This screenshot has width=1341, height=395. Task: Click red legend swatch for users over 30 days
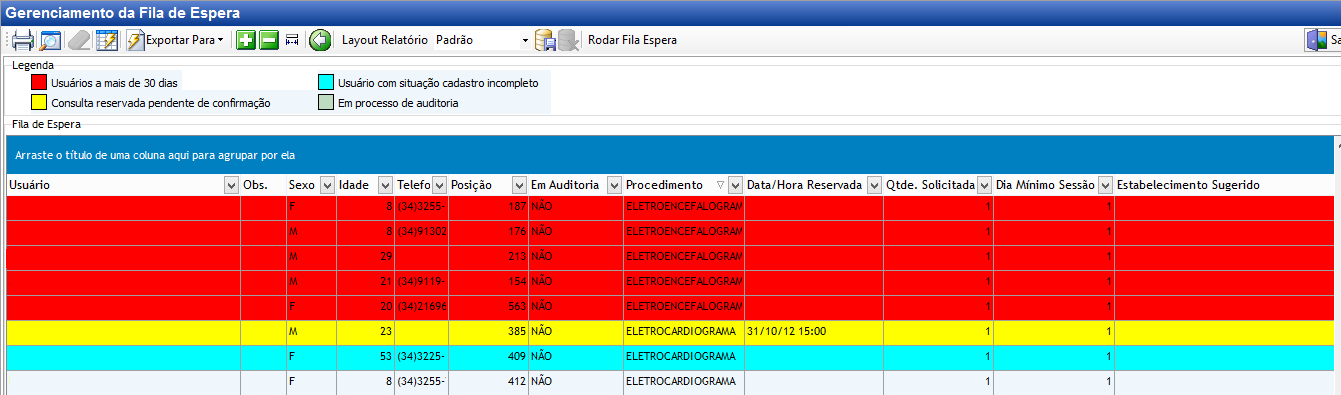39,83
